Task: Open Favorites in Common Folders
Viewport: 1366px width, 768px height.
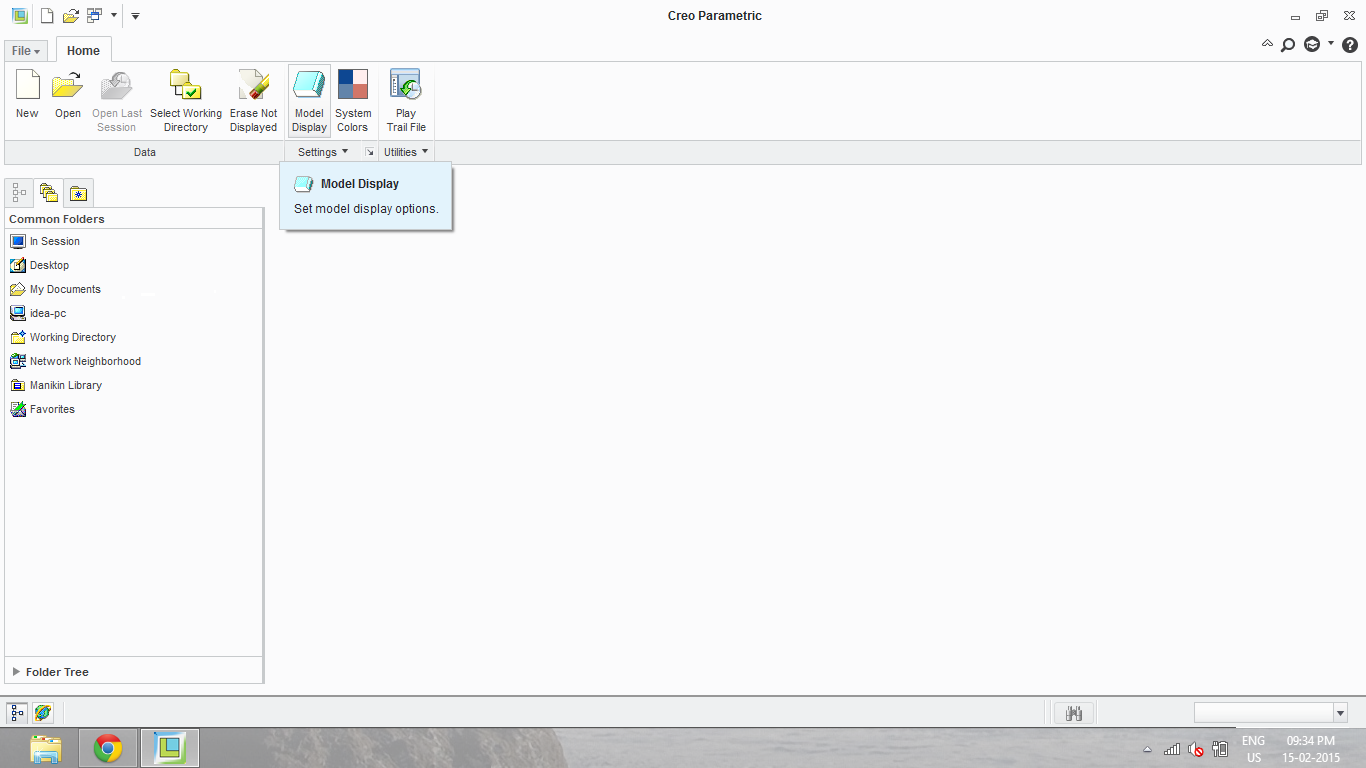Action: coord(43,409)
